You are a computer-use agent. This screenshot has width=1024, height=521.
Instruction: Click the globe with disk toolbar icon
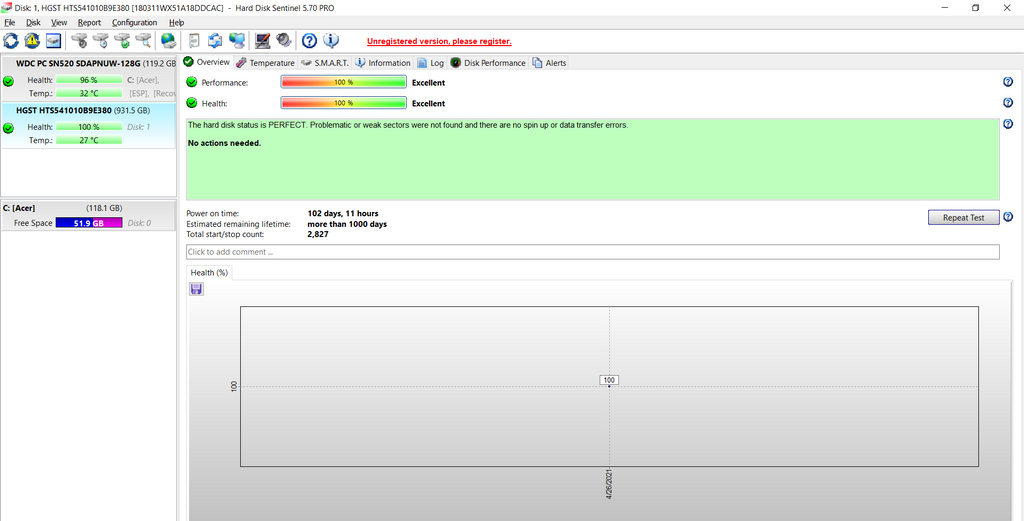coord(168,41)
